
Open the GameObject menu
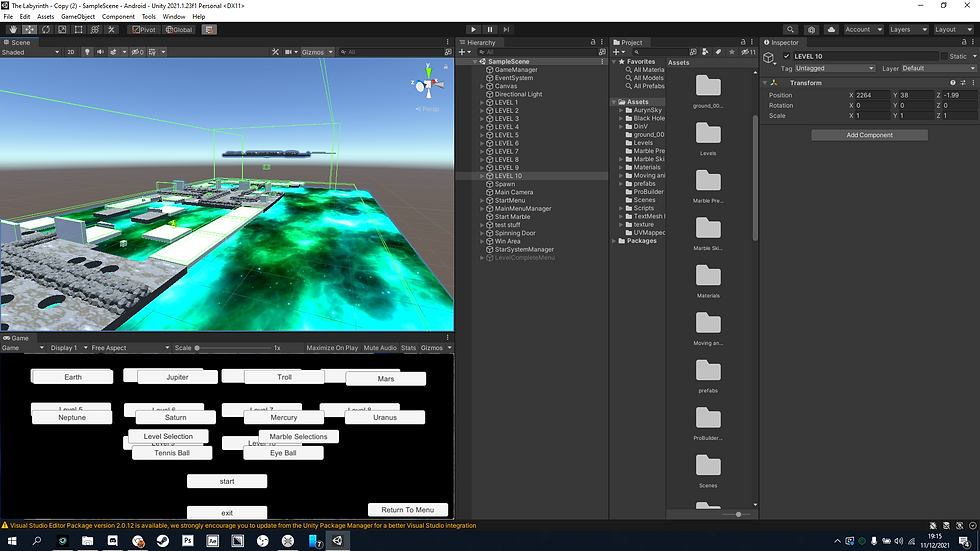coord(78,17)
